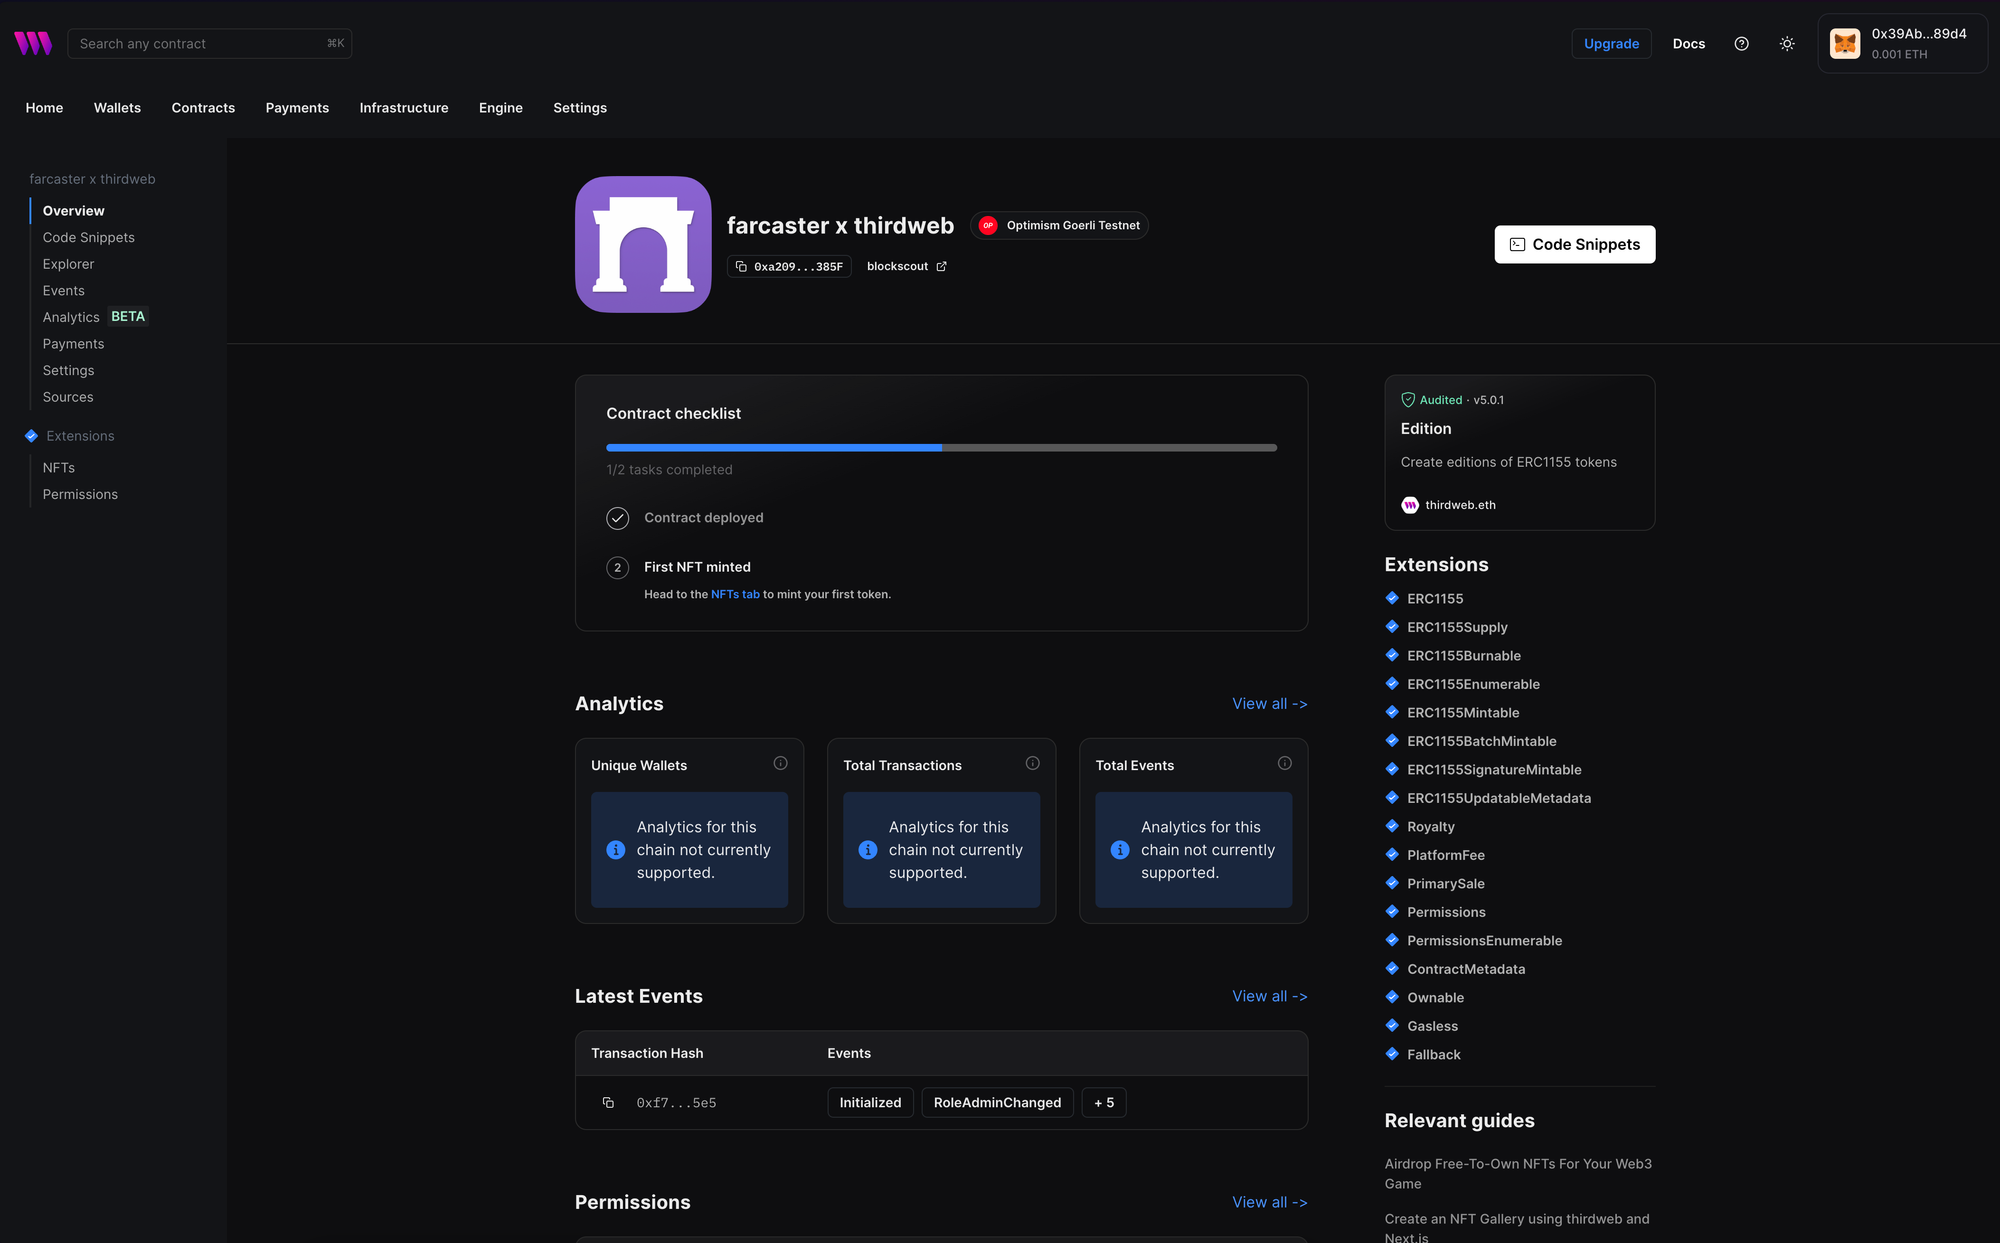
Task: Follow the NFTs tab link in checklist
Action: click(x=735, y=594)
